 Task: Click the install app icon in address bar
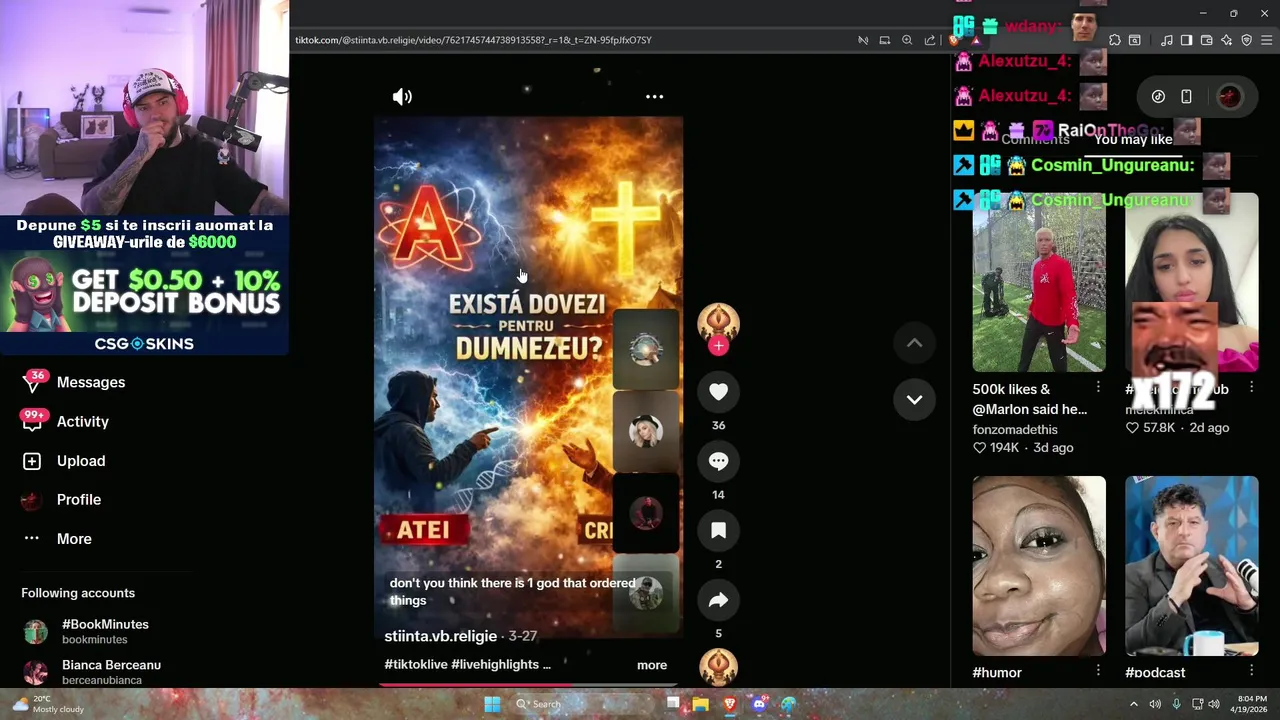tap(885, 40)
